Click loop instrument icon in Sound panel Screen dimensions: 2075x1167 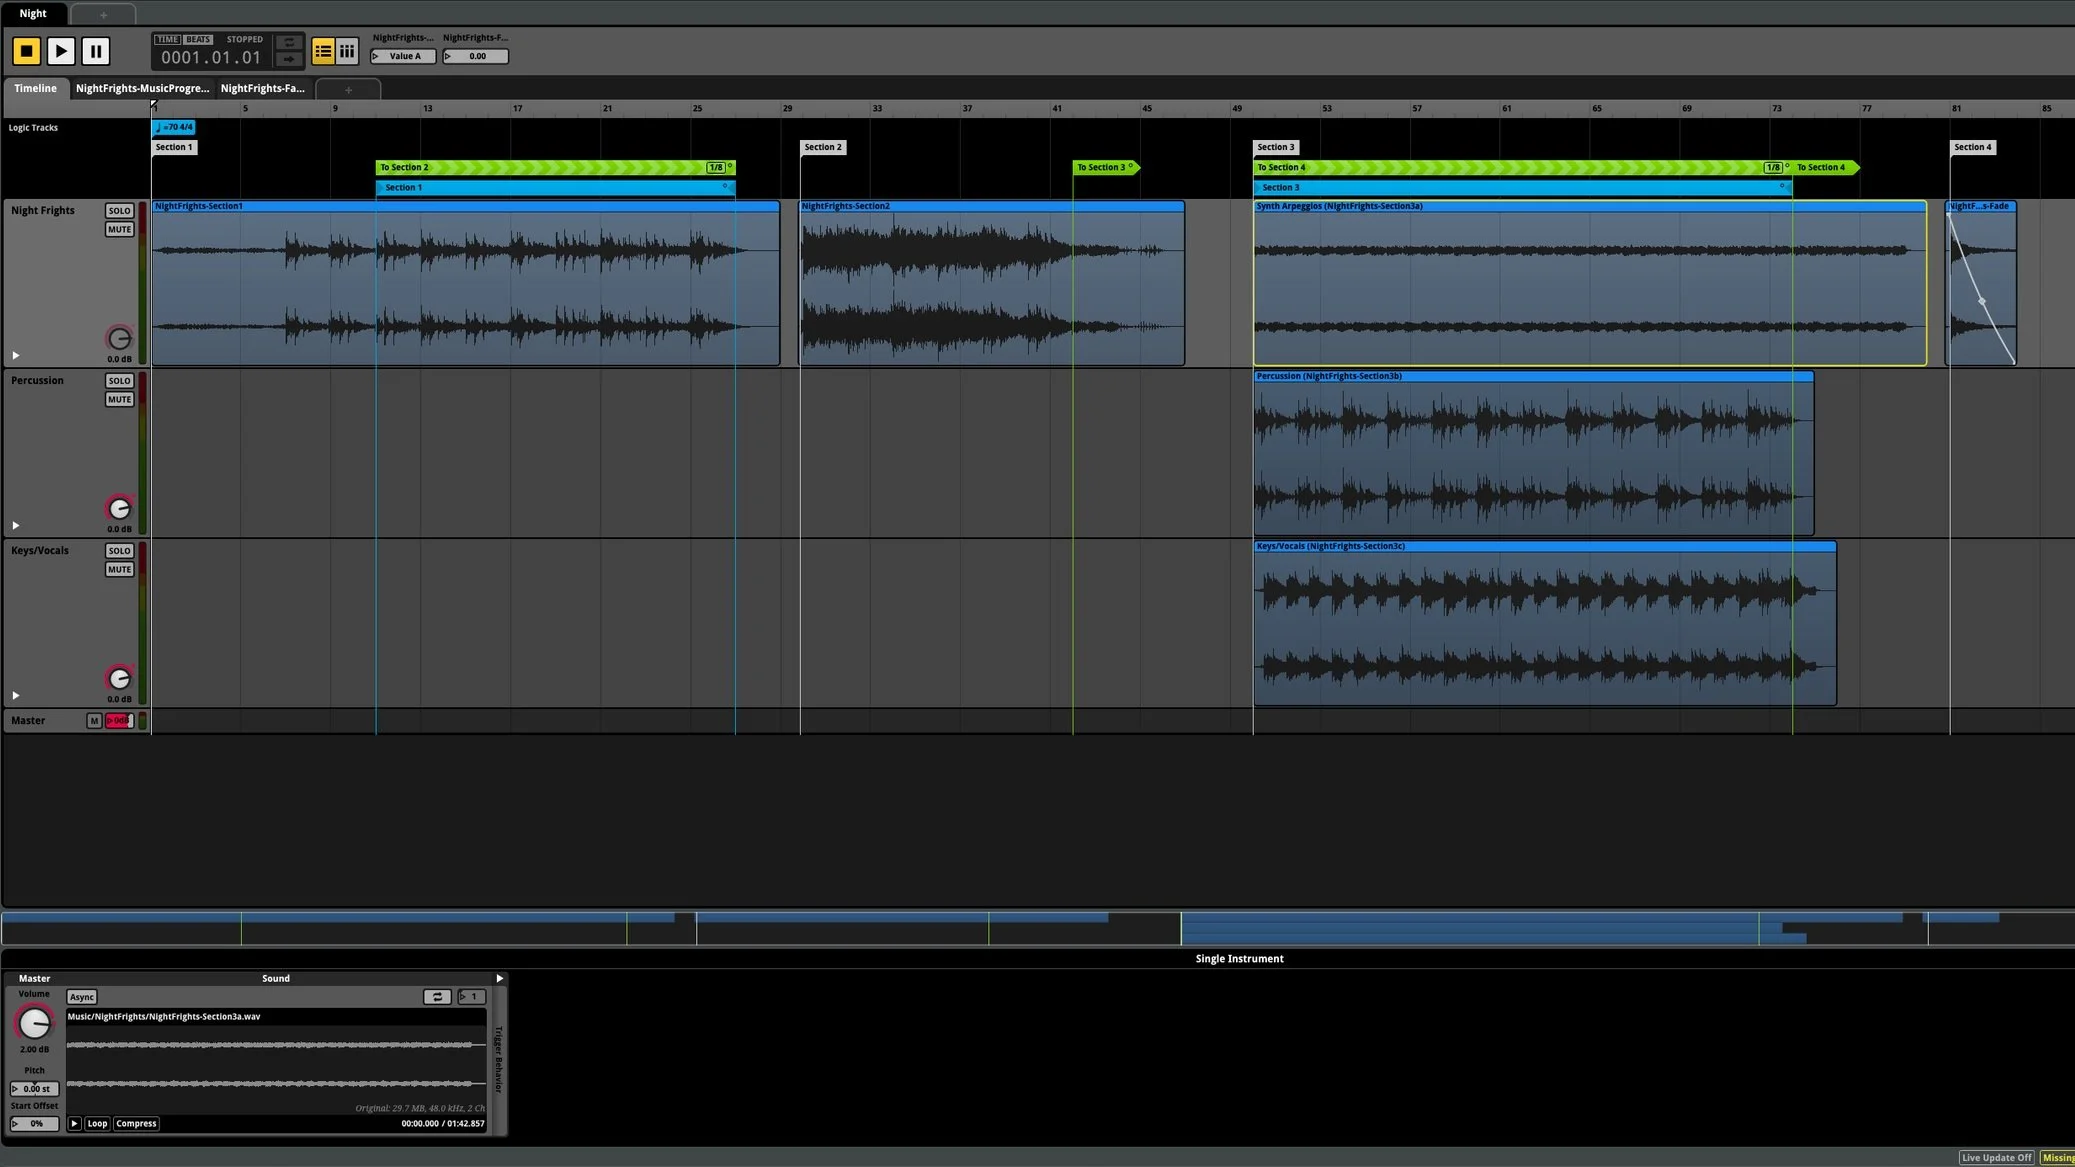[437, 997]
